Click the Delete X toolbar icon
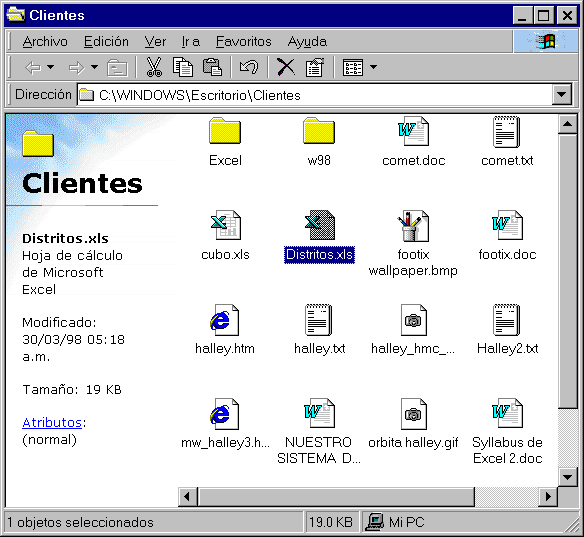The image size is (584, 537). coord(286,67)
